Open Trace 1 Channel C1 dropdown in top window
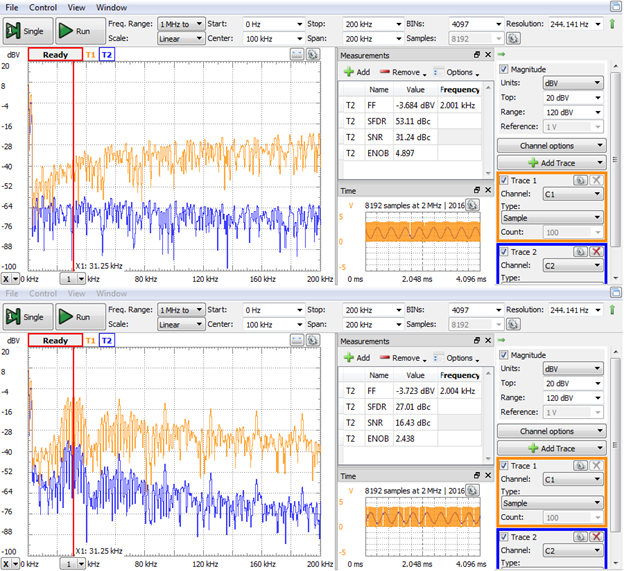The height and width of the screenshot is (571, 624). [x=573, y=194]
